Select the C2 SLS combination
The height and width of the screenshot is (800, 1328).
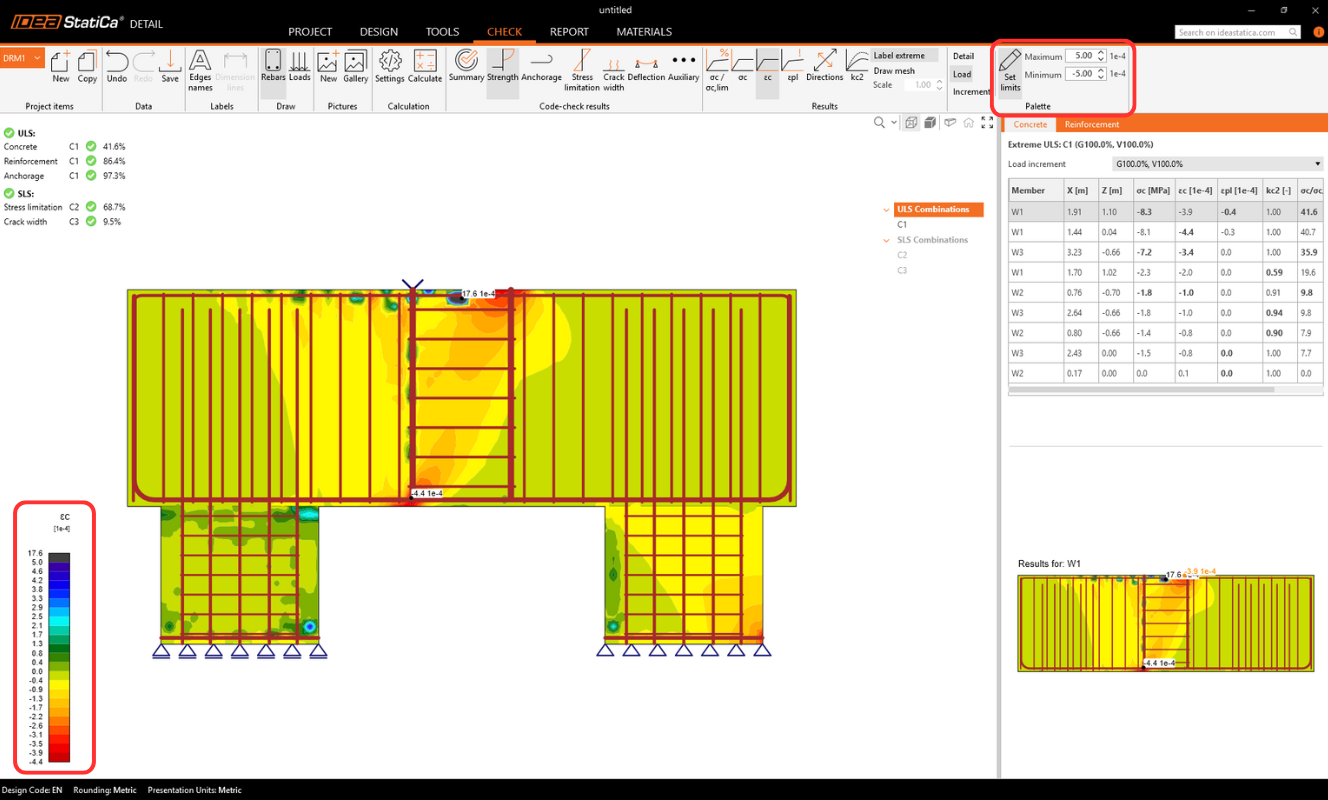(x=902, y=255)
